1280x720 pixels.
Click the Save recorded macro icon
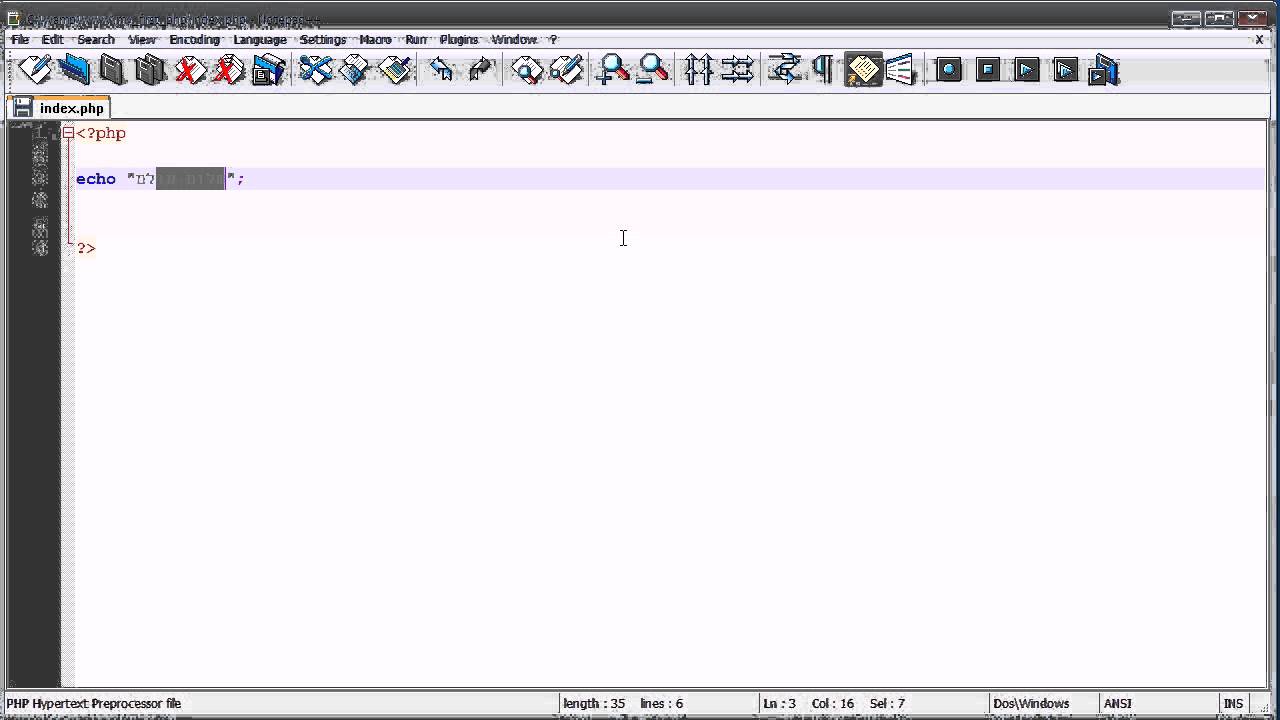click(x=1103, y=70)
